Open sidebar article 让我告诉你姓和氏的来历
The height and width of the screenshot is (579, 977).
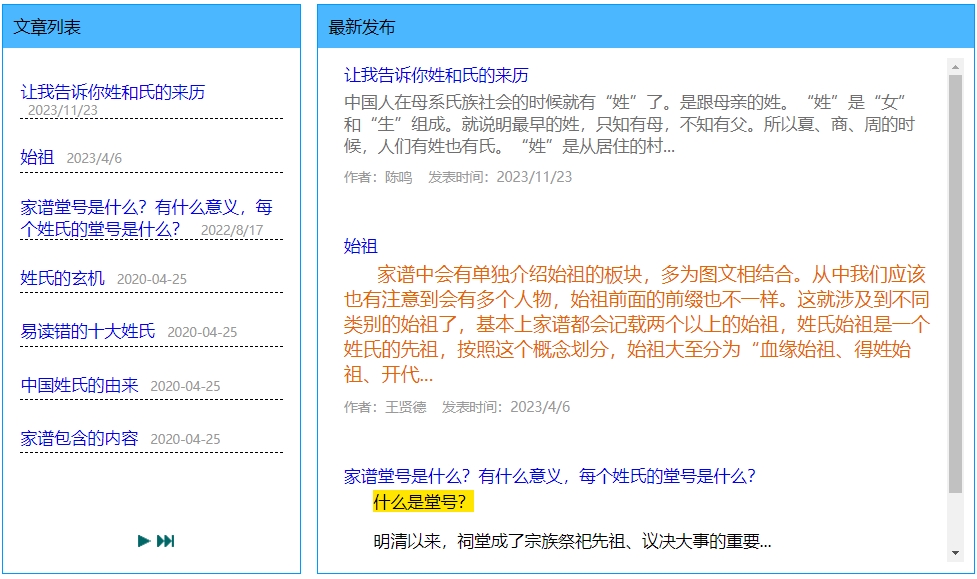click(x=113, y=92)
